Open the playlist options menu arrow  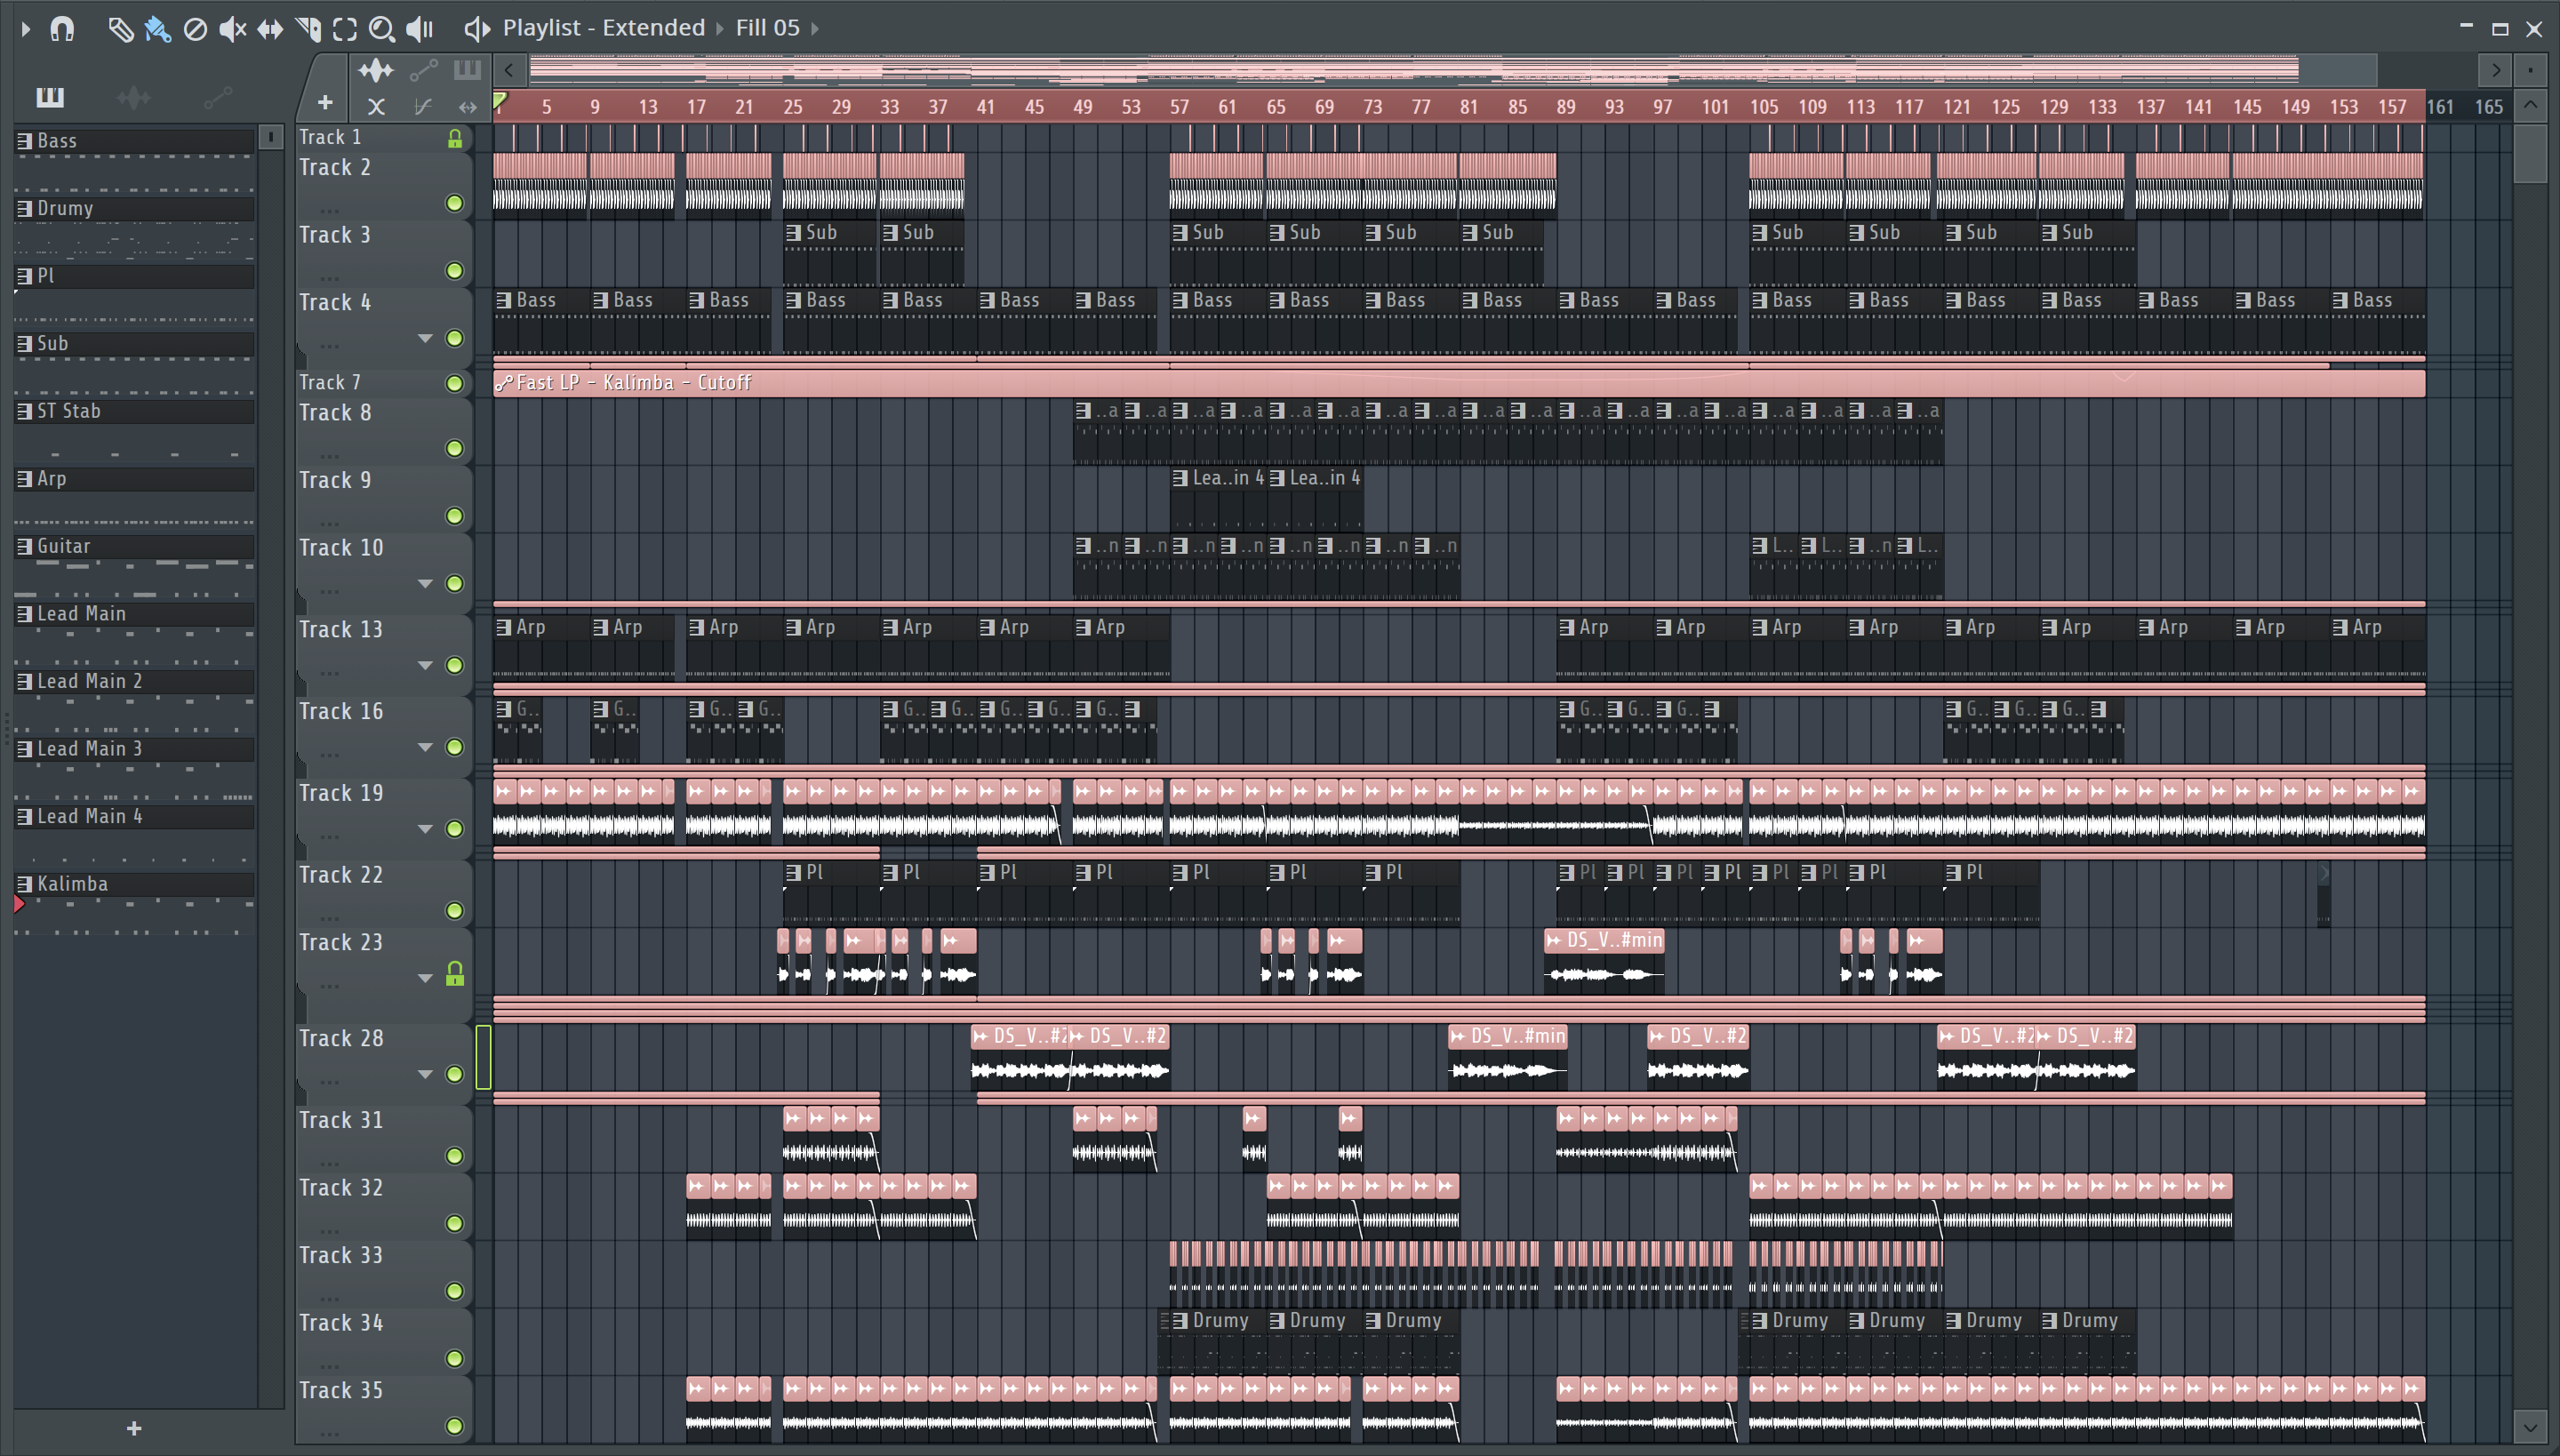tap(26, 28)
